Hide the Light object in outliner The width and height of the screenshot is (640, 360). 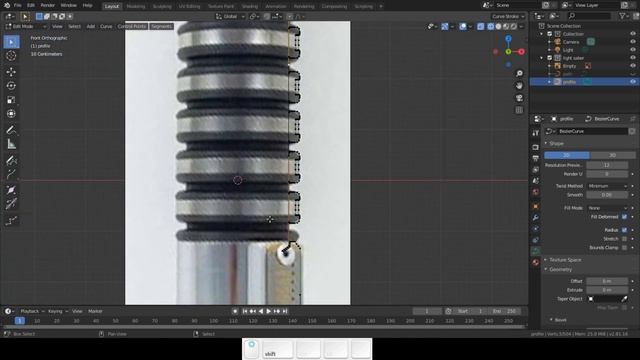pos(633,50)
